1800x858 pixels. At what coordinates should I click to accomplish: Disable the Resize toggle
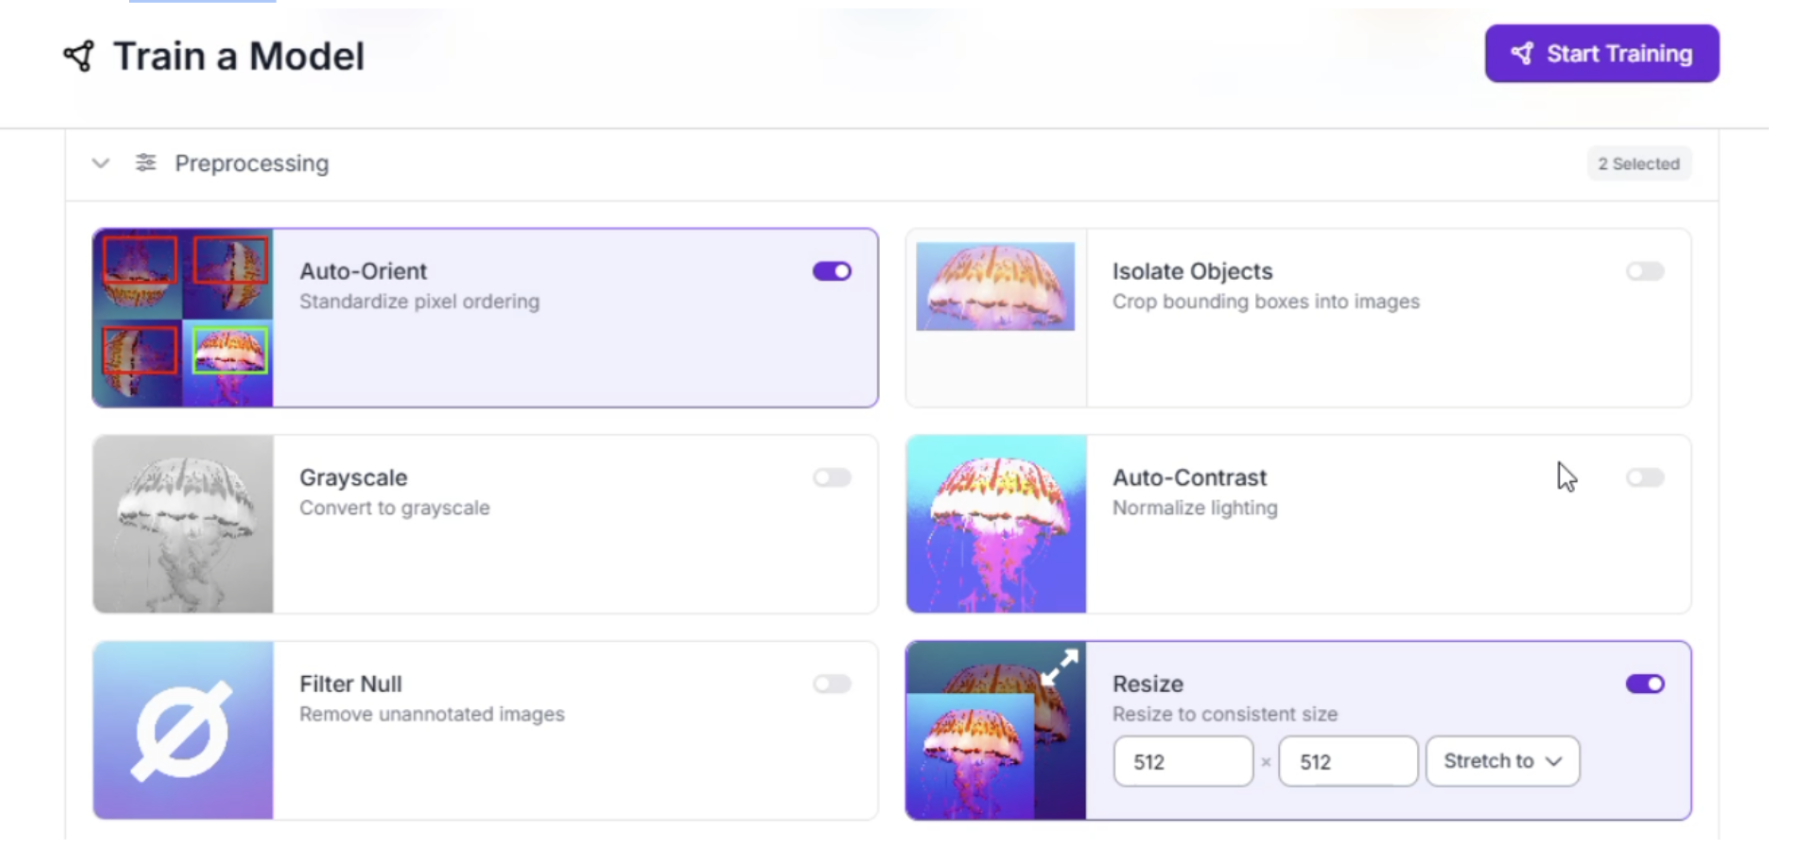pos(1645,684)
